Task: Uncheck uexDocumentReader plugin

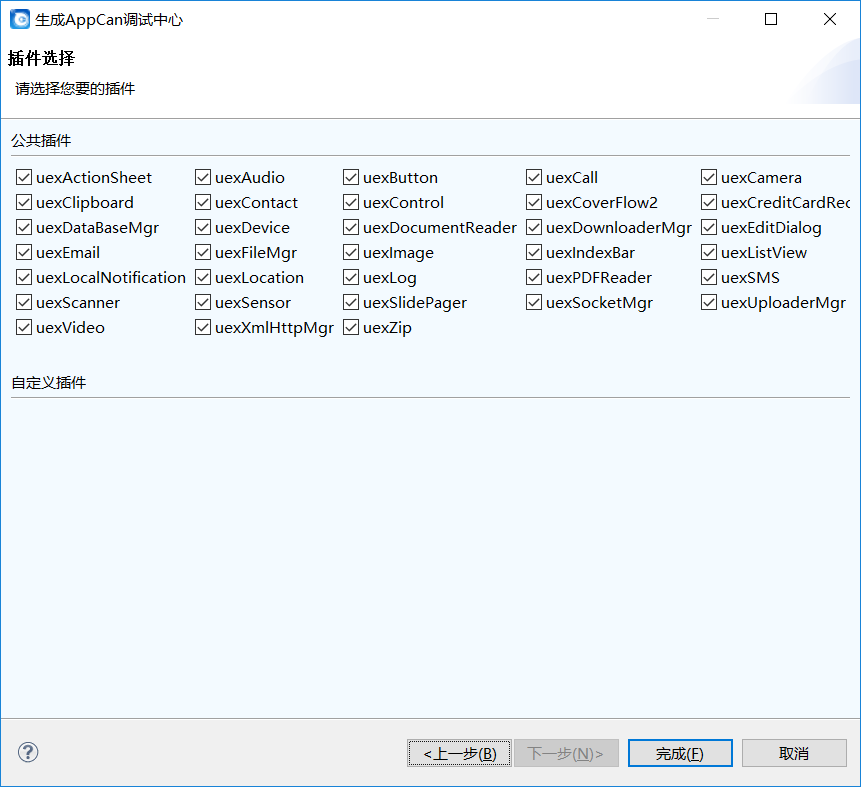Action: (x=351, y=227)
